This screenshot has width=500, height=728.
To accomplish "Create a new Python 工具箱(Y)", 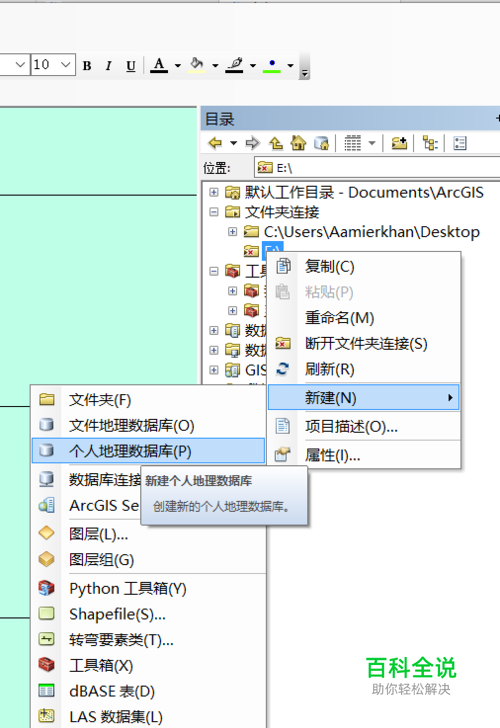I will (x=149, y=589).
